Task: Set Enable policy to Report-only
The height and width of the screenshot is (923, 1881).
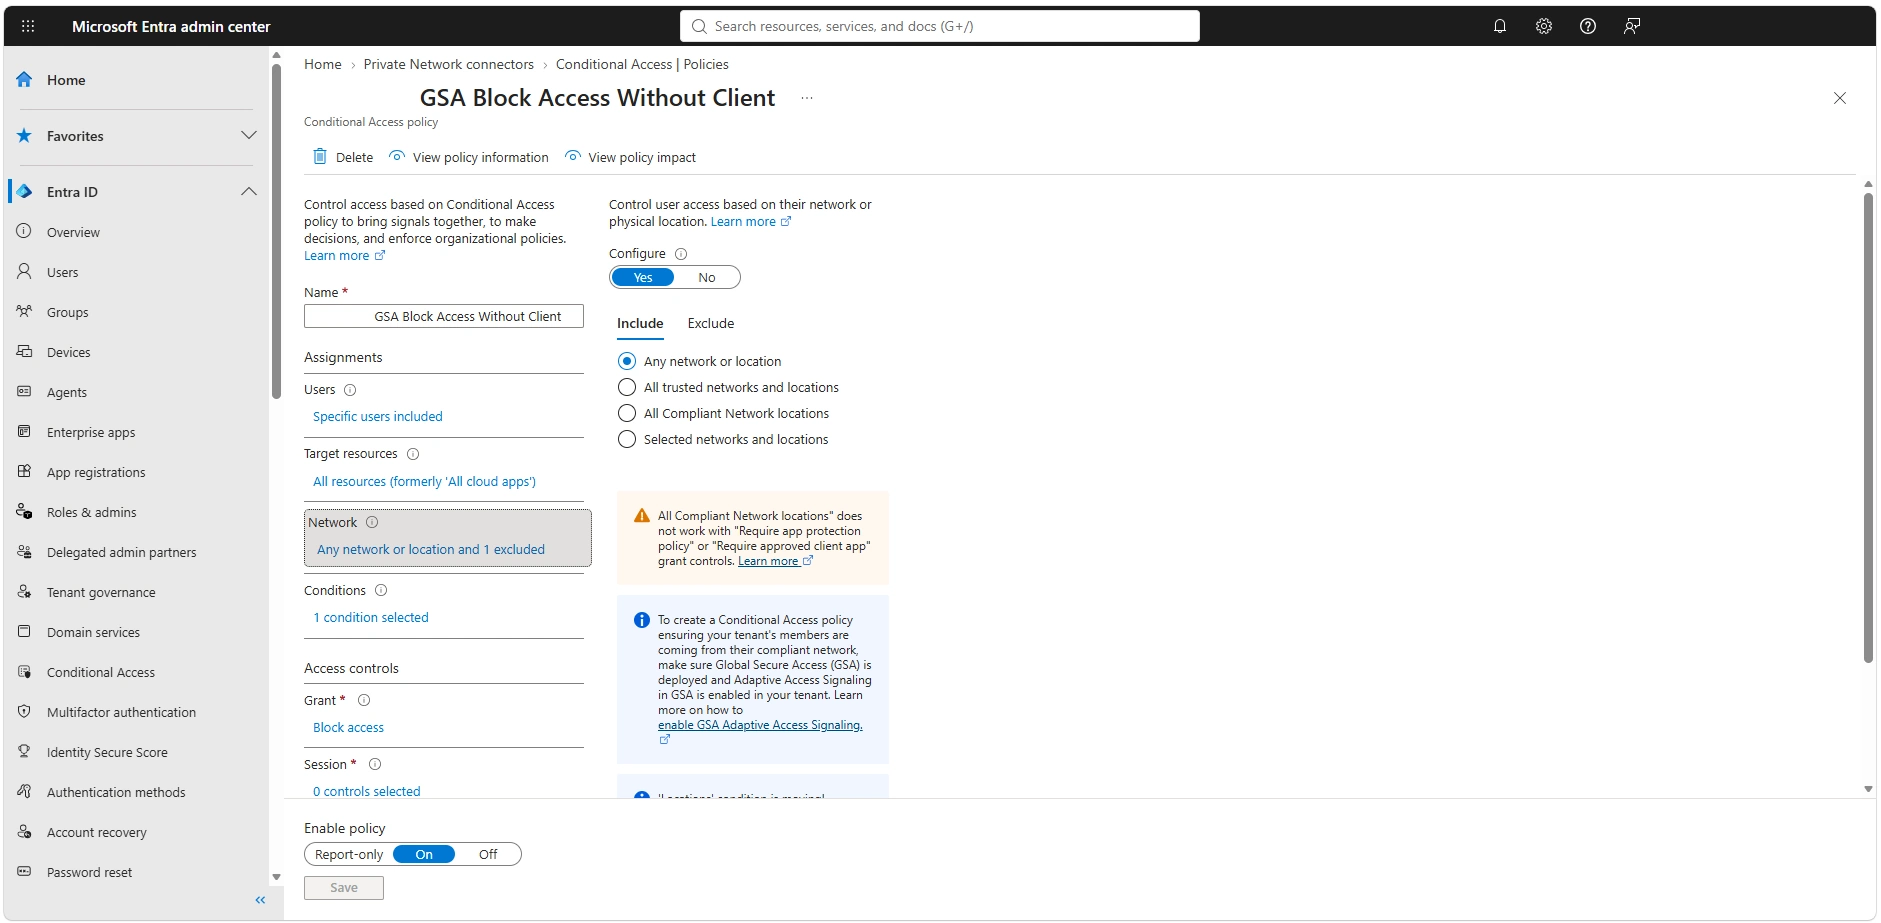Action: pyautogui.click(x=349, y=855)
